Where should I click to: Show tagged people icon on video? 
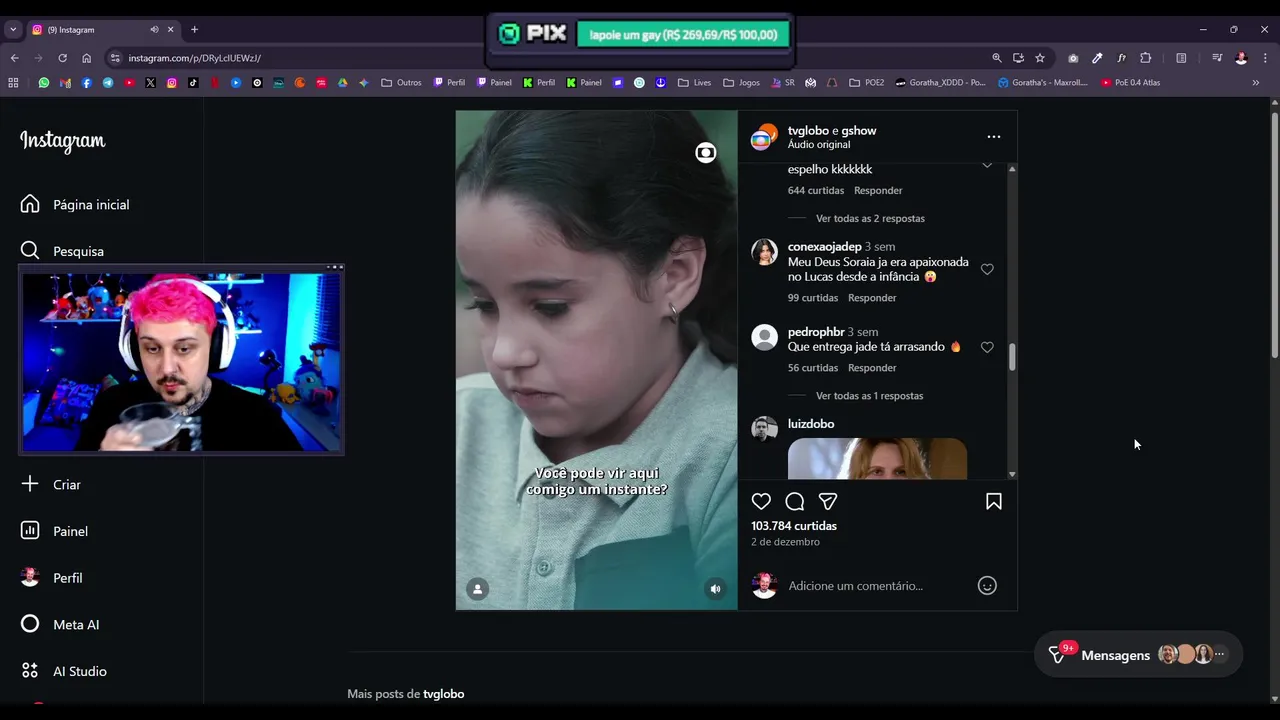(x=478, y=589)
